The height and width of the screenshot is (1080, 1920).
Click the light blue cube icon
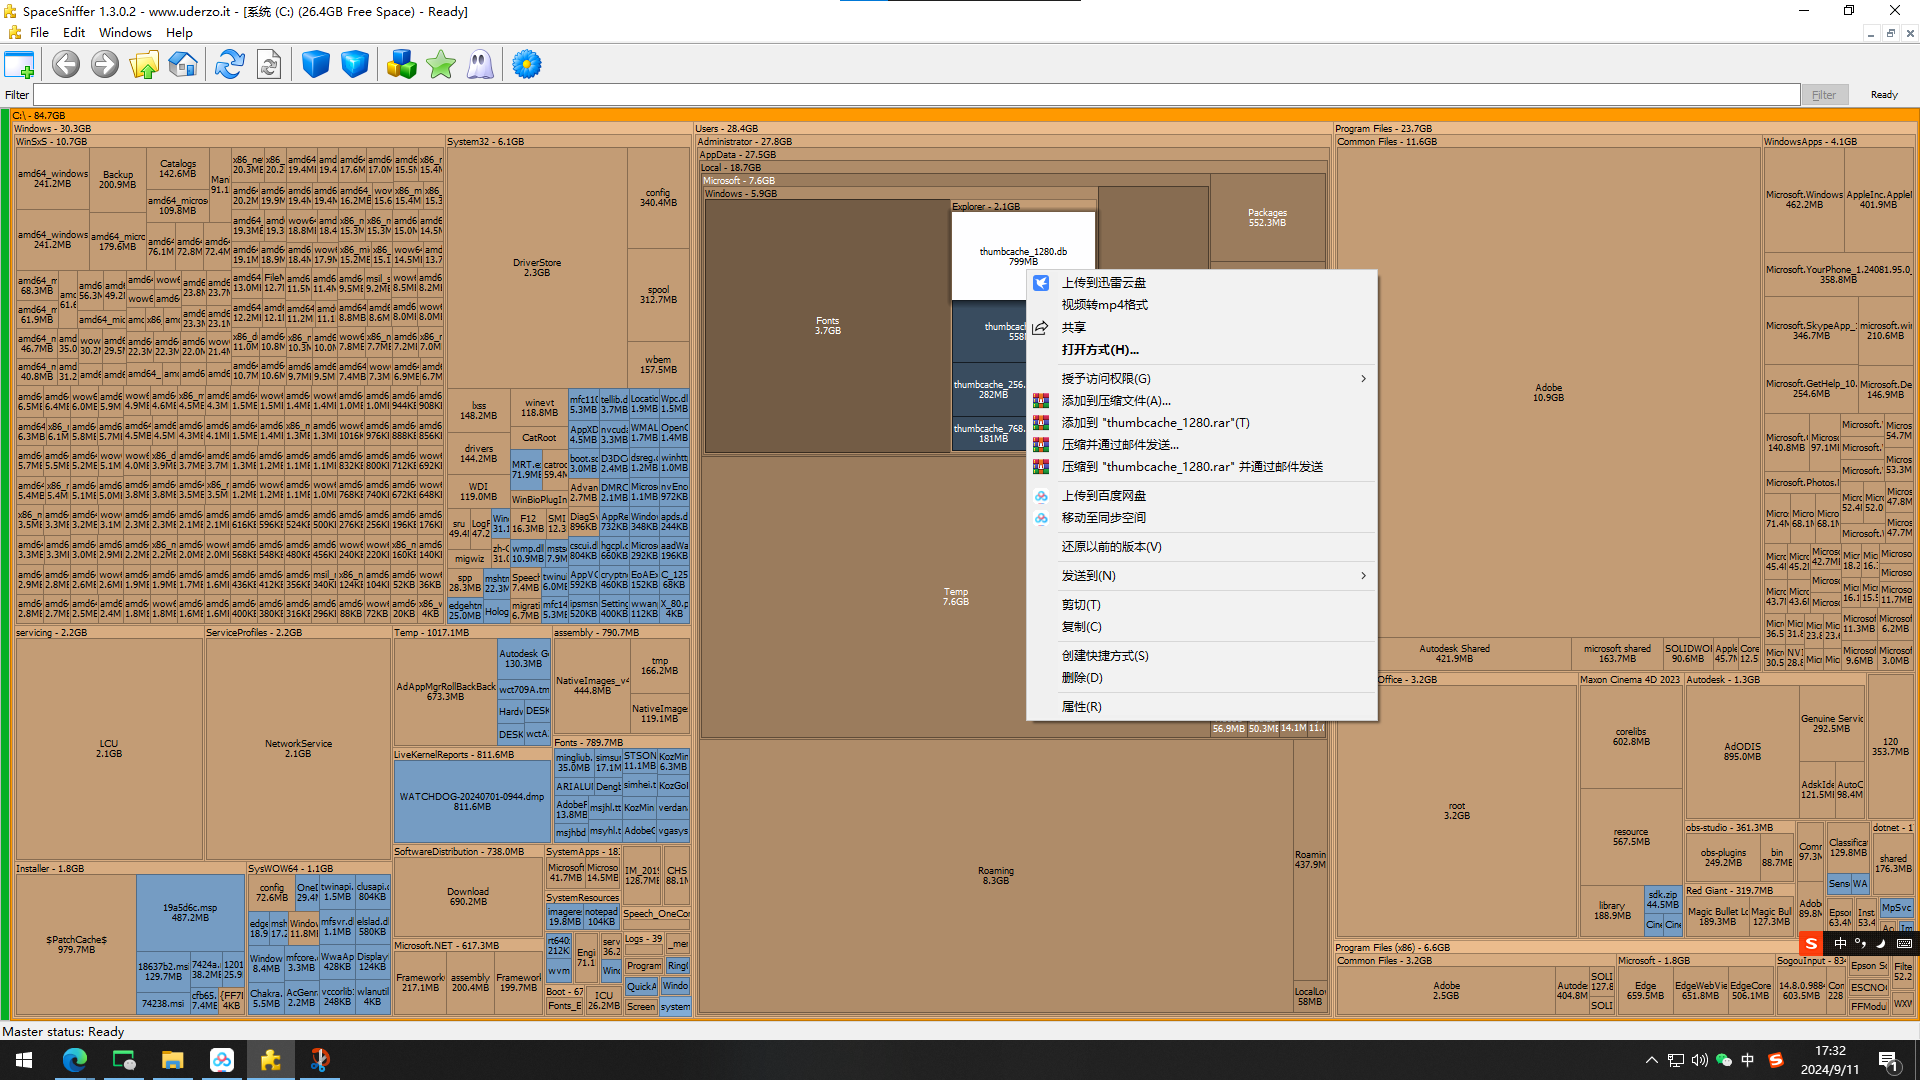354,65
